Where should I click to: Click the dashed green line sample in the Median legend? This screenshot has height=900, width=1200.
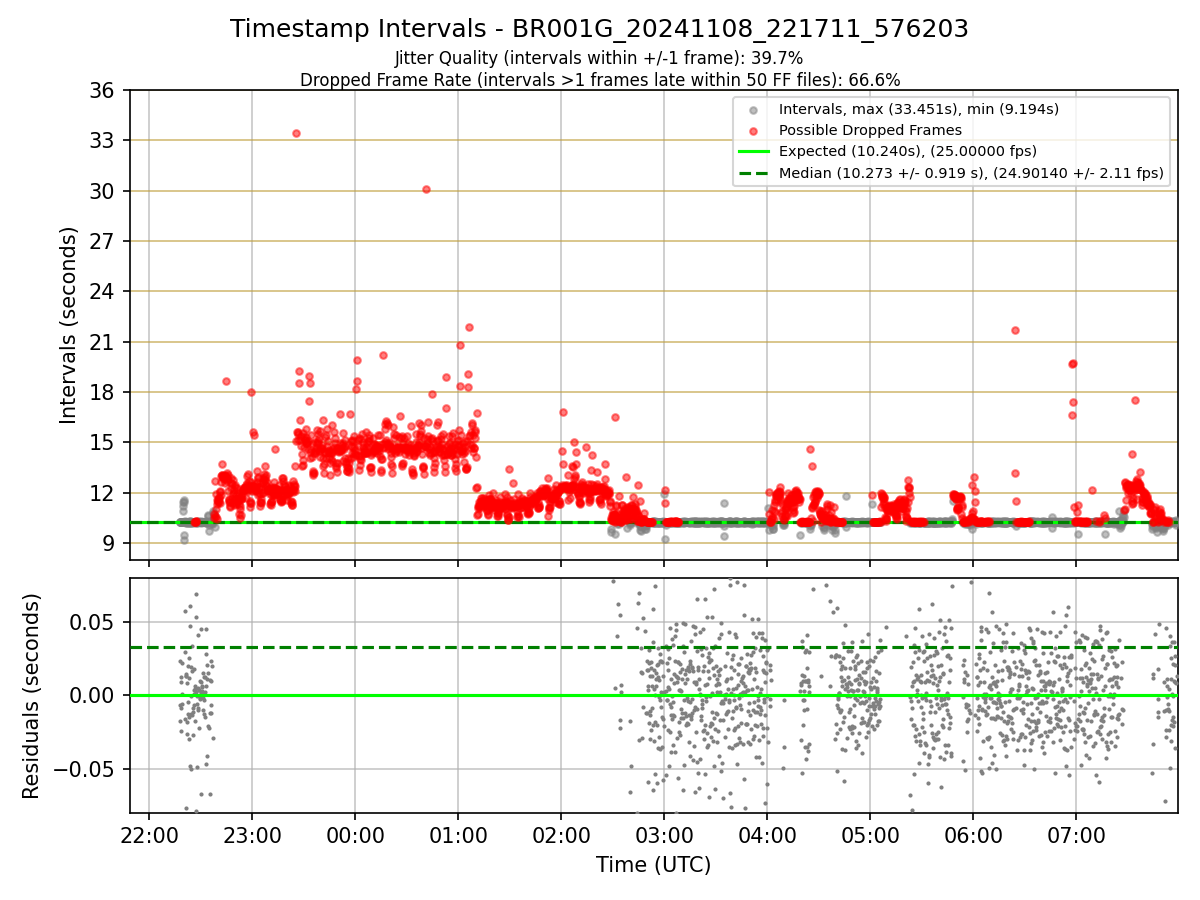[753, 173]
